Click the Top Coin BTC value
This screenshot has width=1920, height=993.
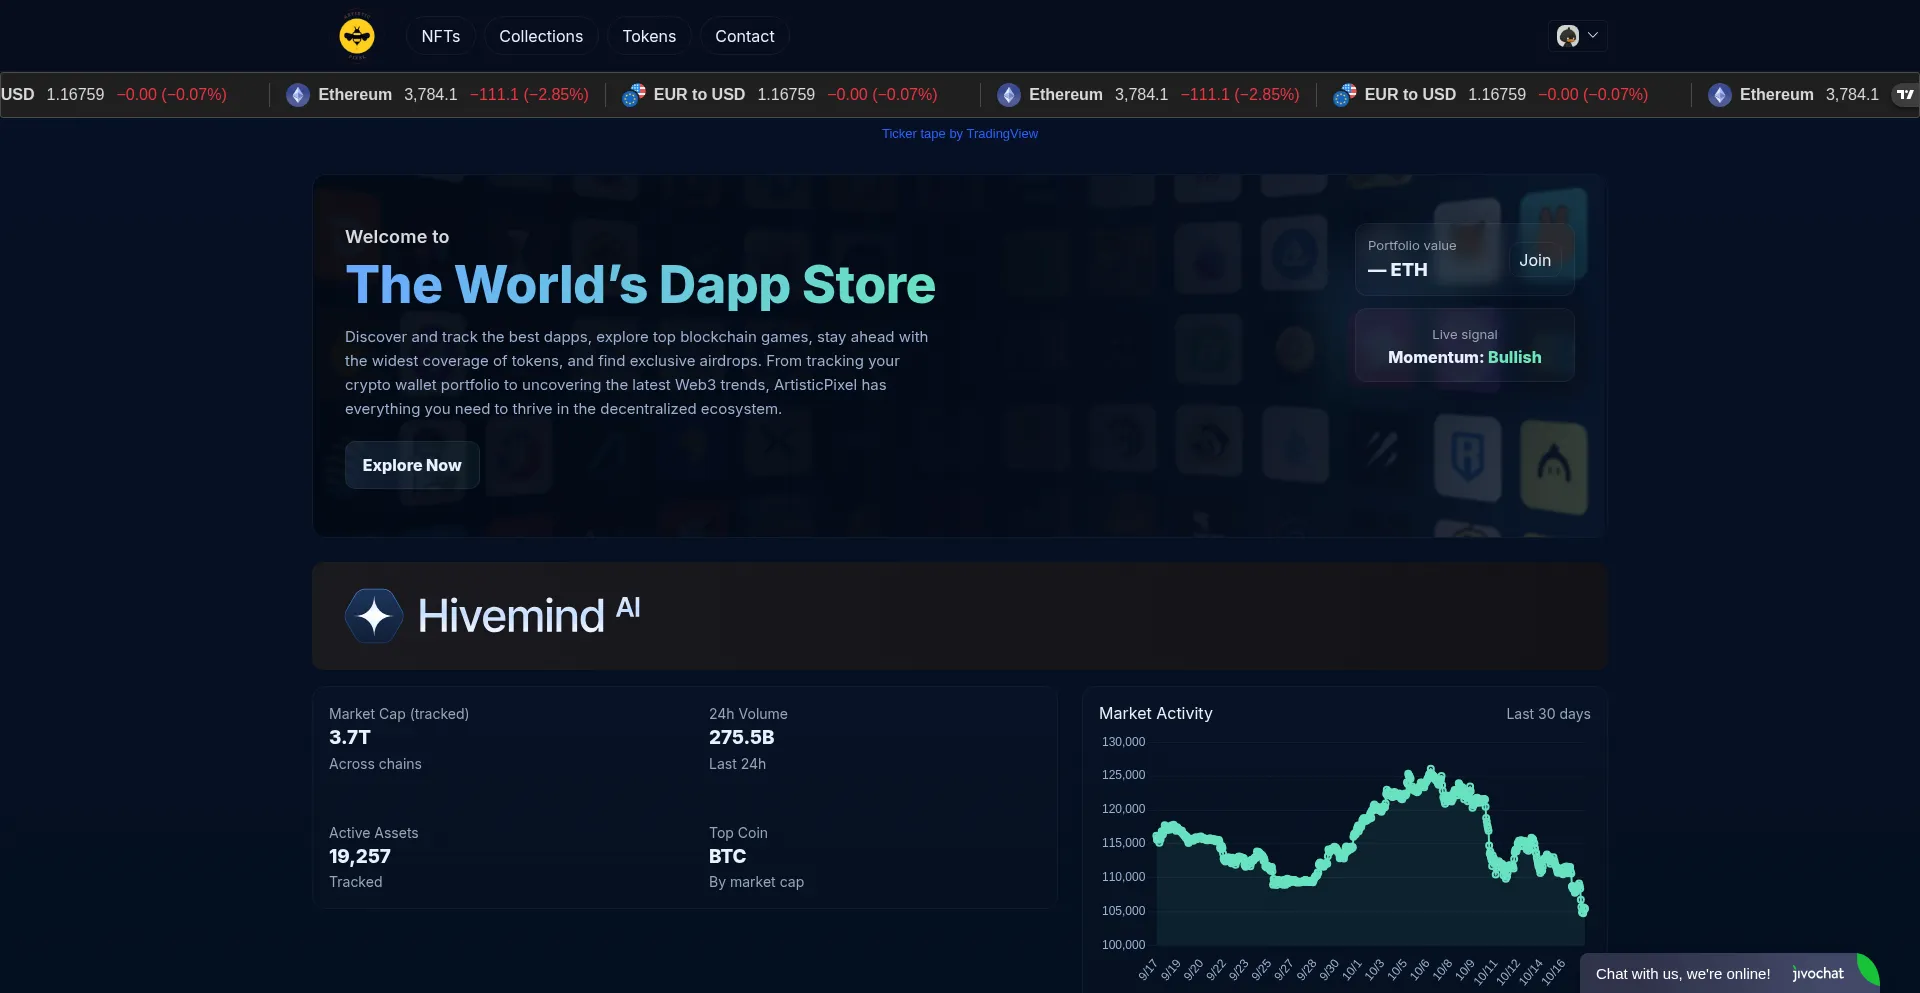(x=727, y=856)
